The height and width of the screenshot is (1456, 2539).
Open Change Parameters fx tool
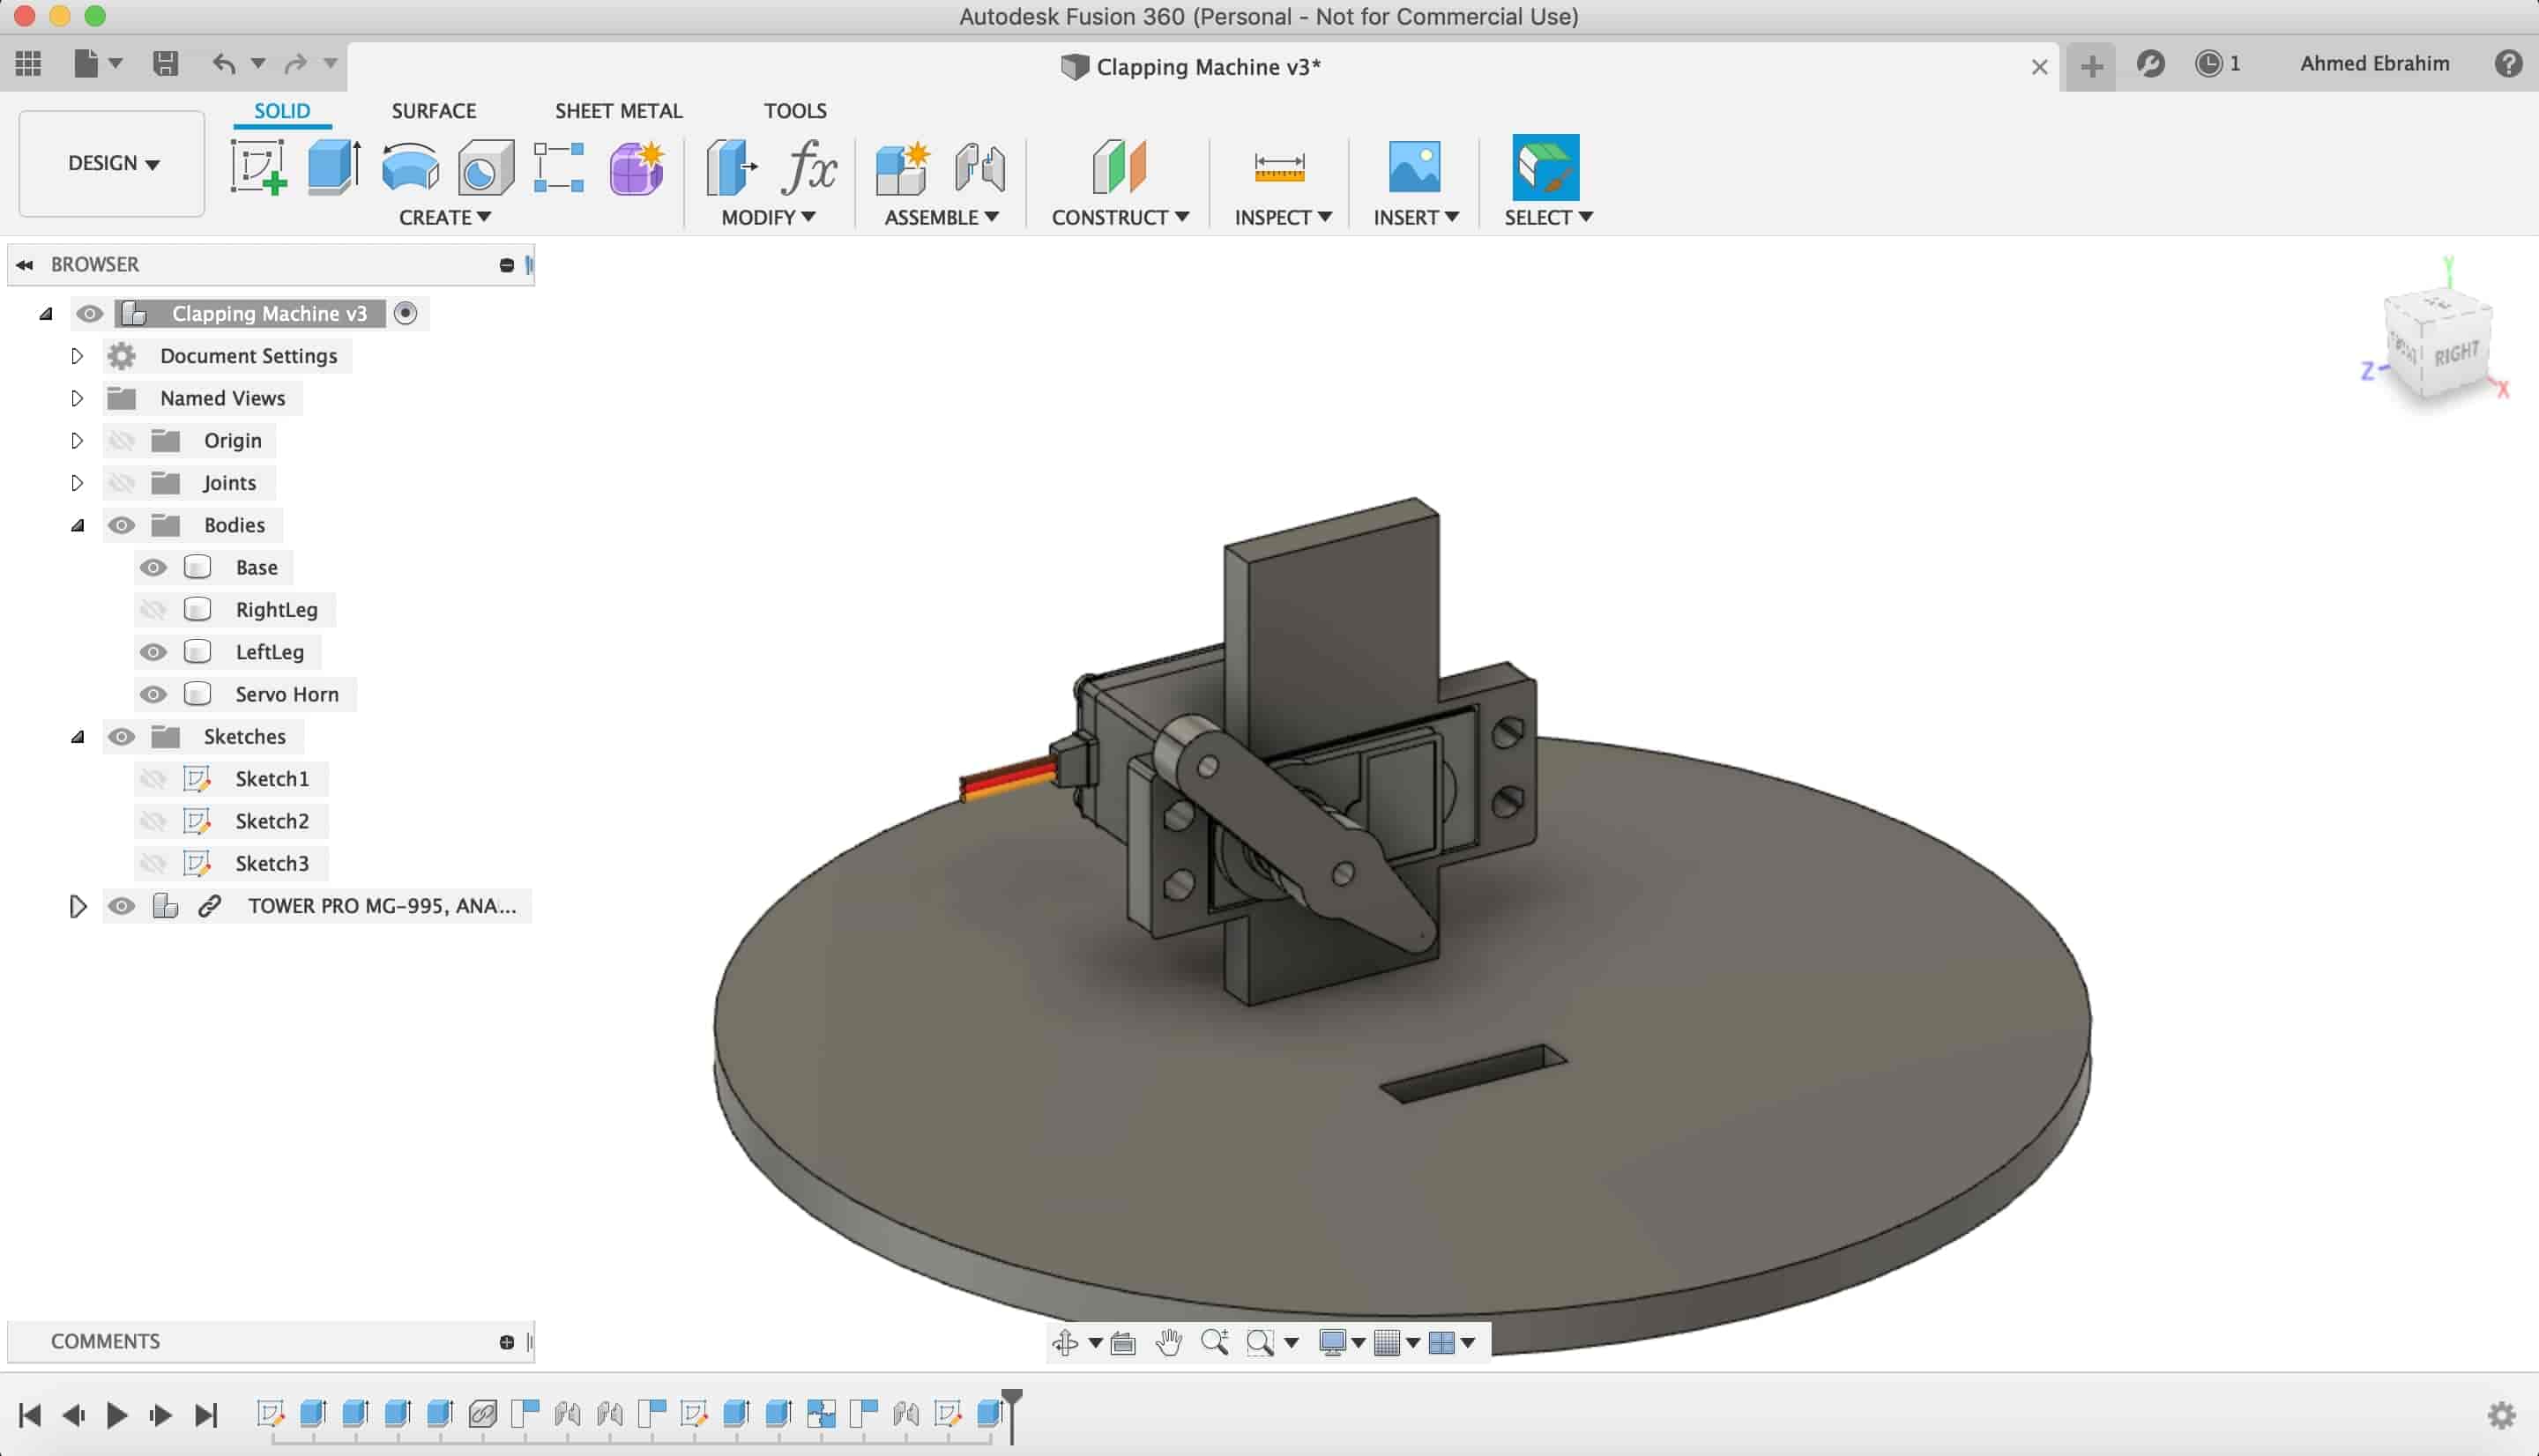808,166
